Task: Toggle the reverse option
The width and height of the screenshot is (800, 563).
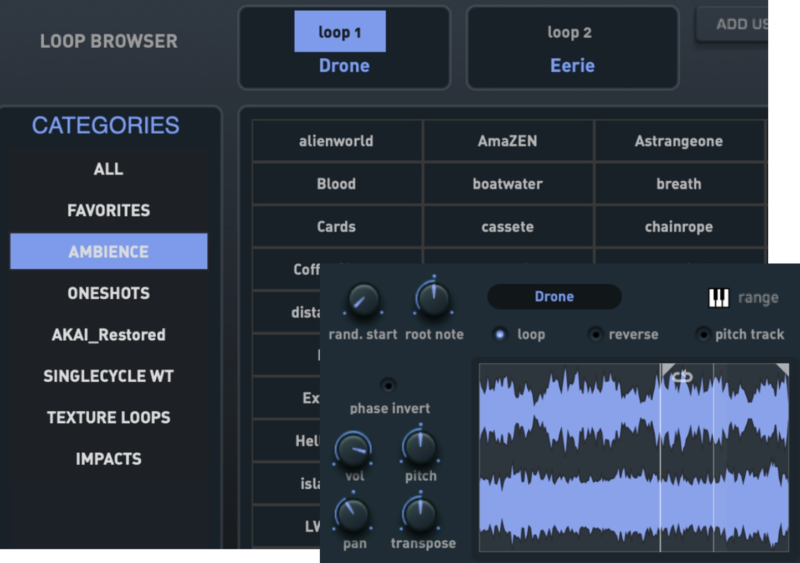Action: click(x=595, y=334)
